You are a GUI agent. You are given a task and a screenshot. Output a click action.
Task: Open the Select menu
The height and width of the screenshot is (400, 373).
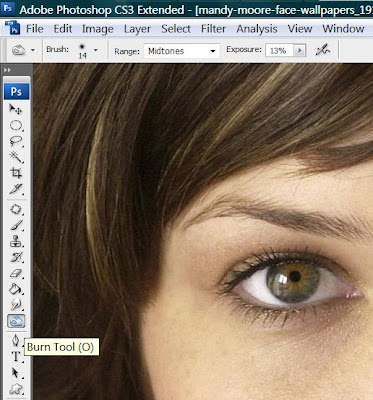176,29
